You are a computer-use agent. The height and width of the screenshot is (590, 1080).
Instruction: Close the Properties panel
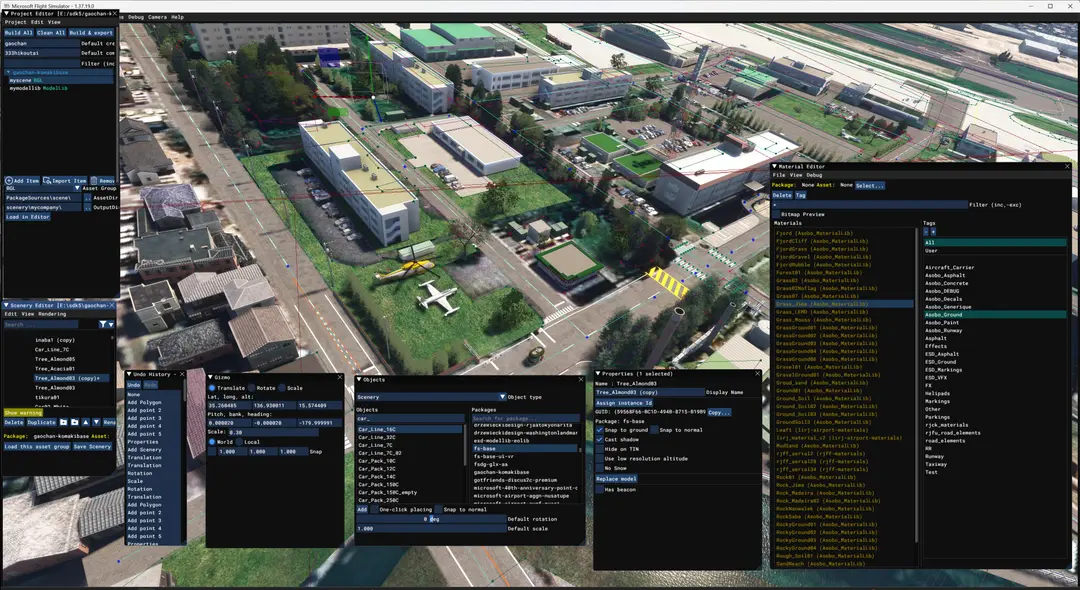tap(757, 374)
